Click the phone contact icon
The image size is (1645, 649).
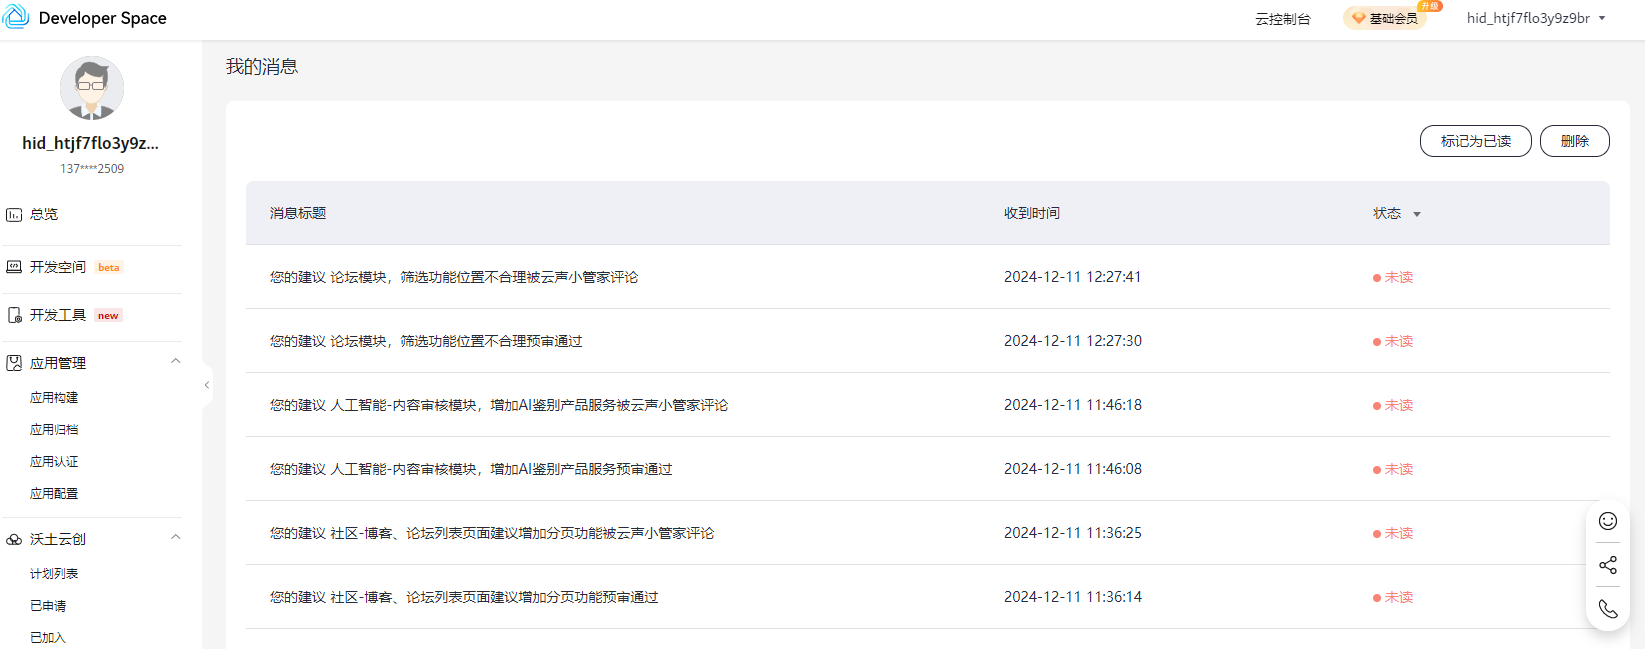pos(1608,609)
